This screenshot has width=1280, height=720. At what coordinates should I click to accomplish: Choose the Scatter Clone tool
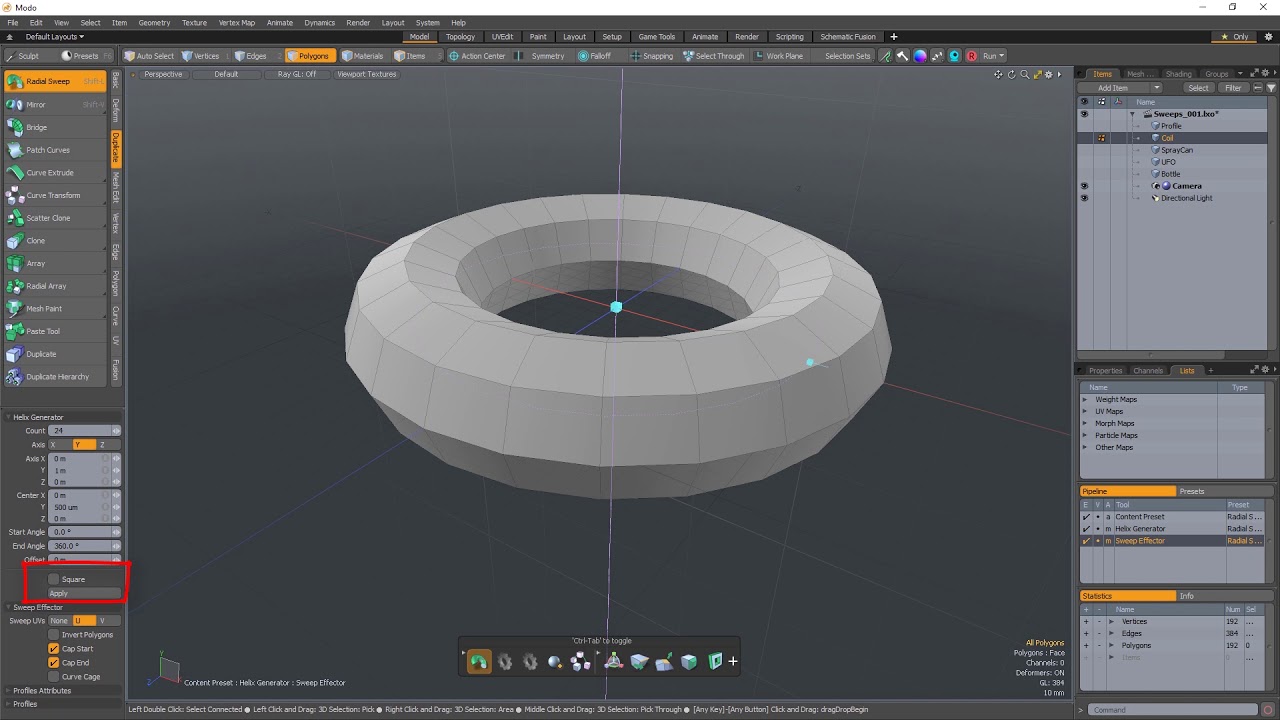(55, 218)
